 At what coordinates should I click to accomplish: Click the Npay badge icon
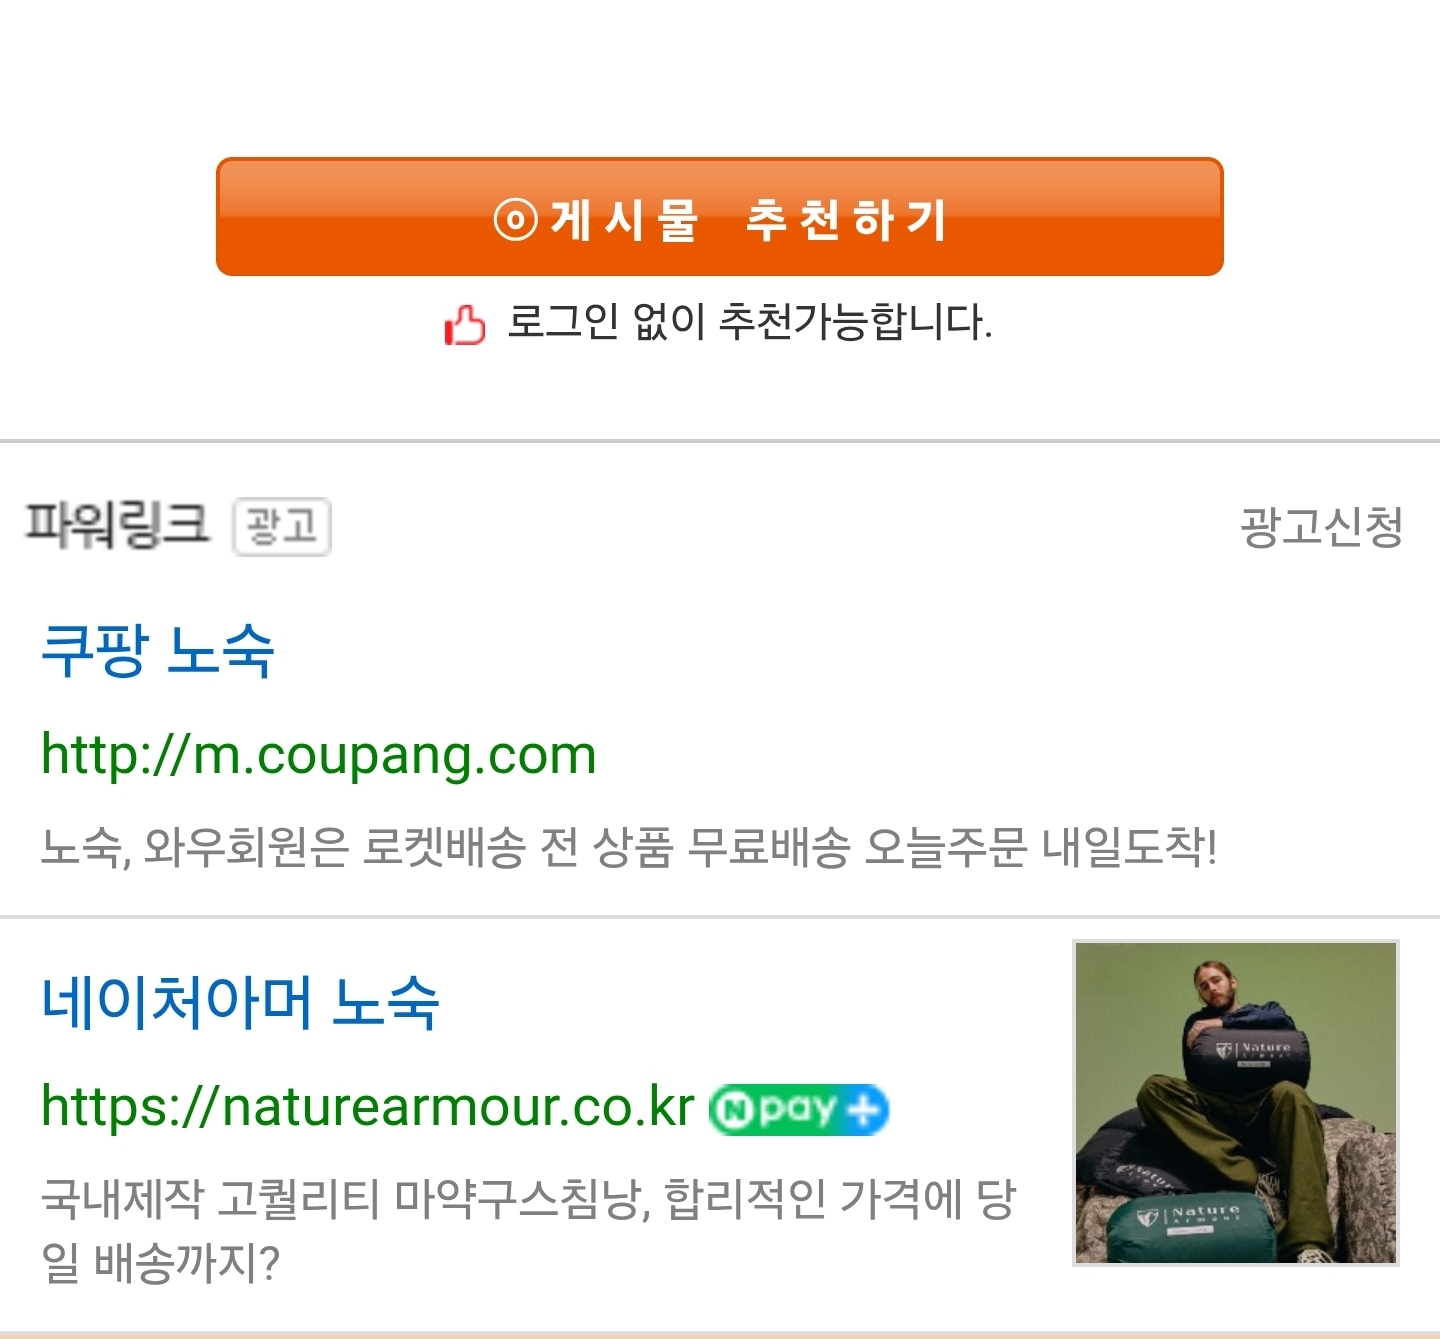(x=799, y=1110)
